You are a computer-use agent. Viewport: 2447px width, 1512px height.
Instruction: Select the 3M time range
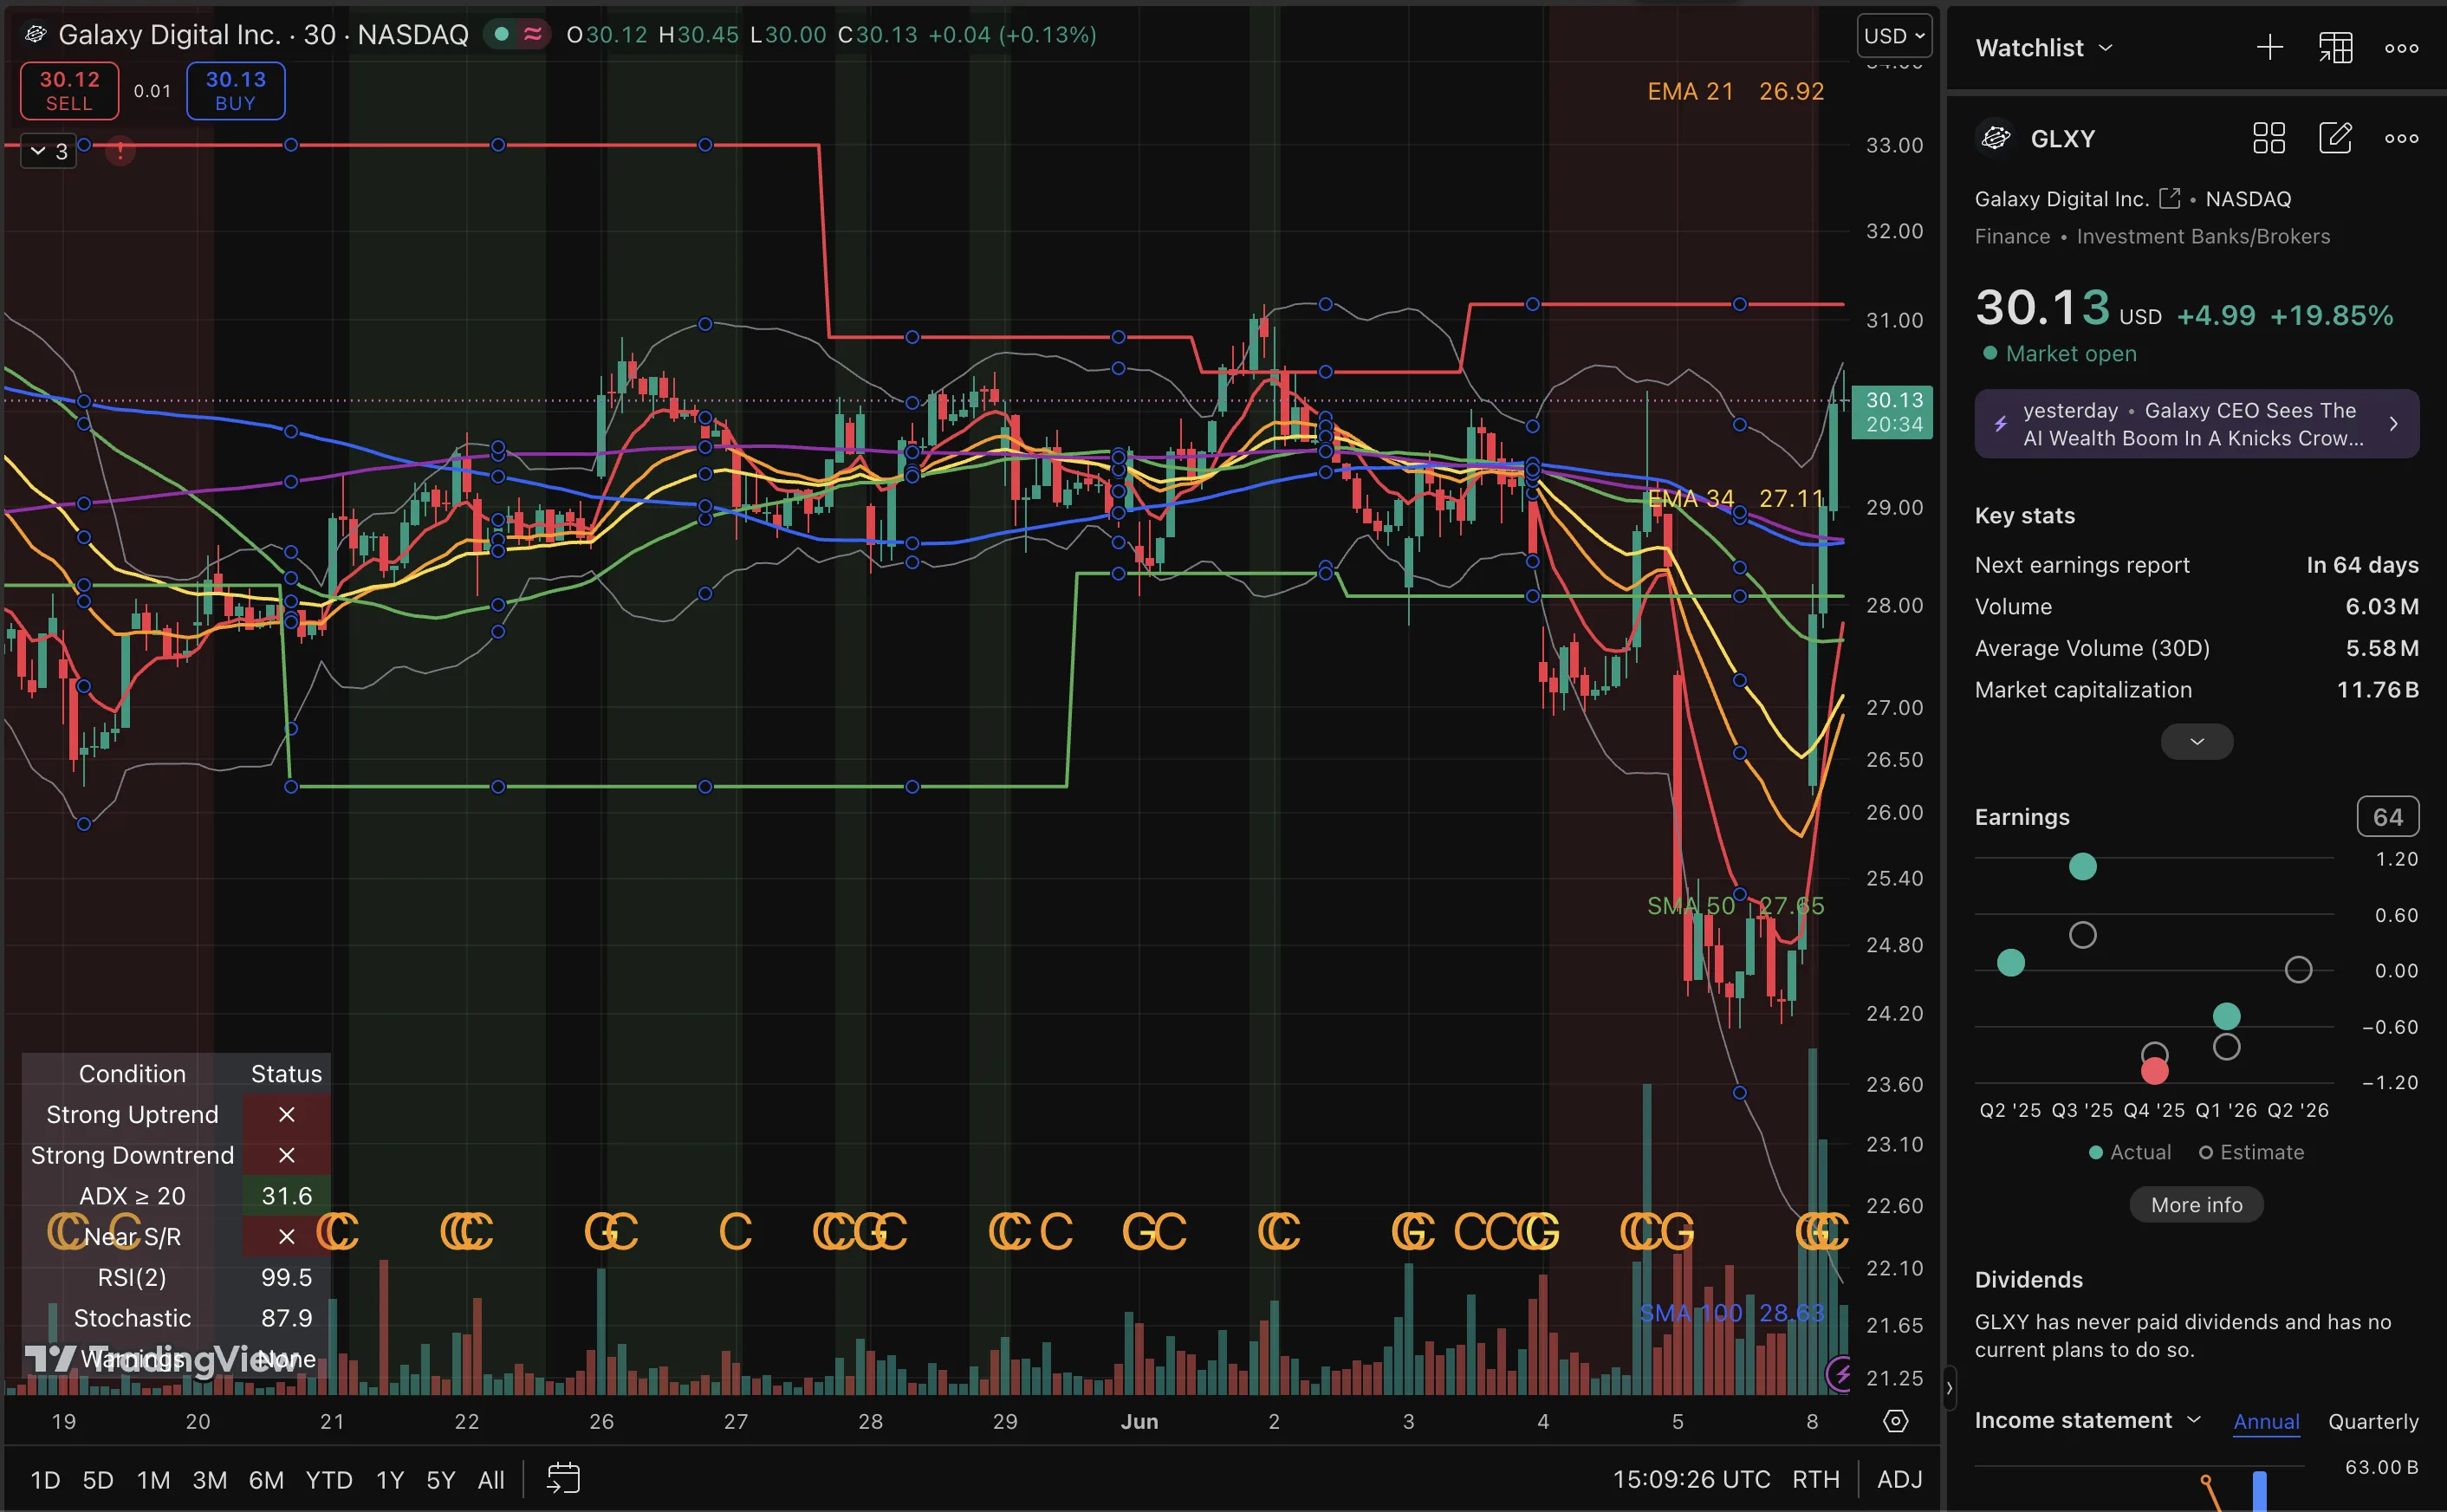point(209,1479)
